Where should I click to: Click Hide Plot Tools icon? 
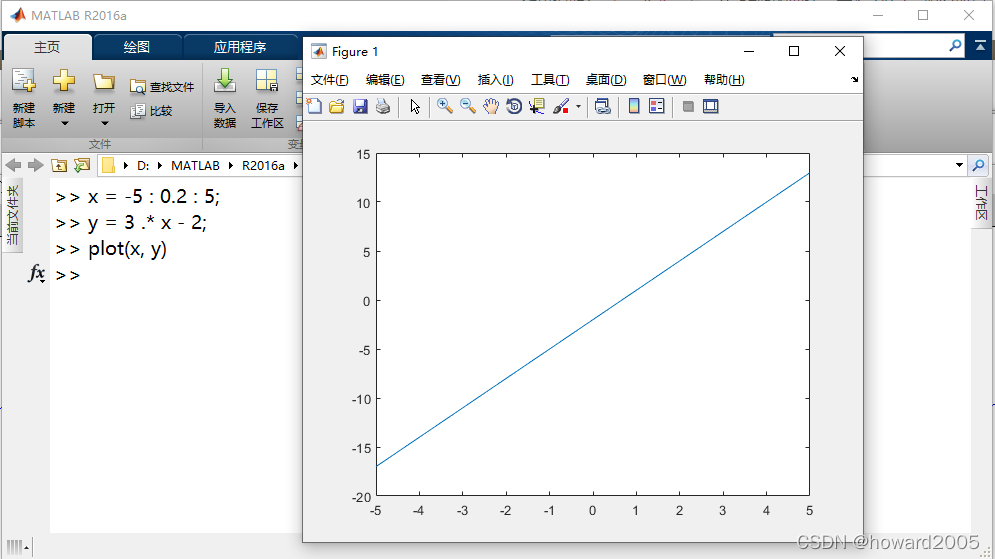(x=688, y=107)
